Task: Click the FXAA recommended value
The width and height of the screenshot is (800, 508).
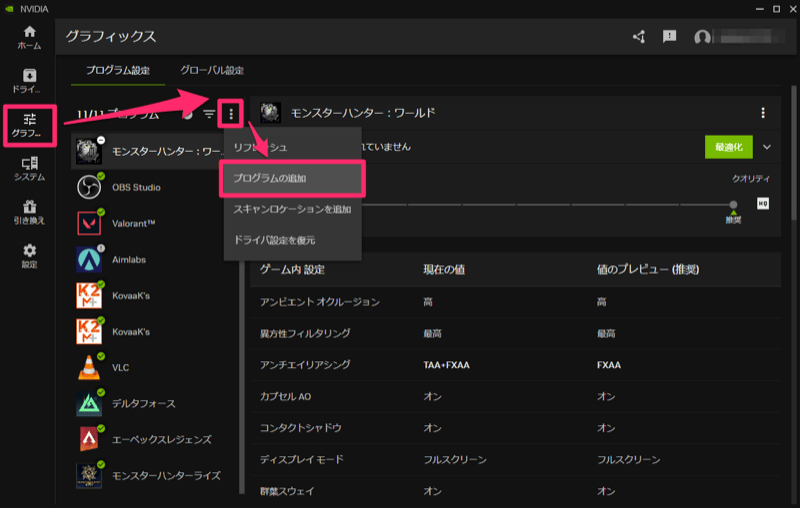Action: click(x=609, y=365)
